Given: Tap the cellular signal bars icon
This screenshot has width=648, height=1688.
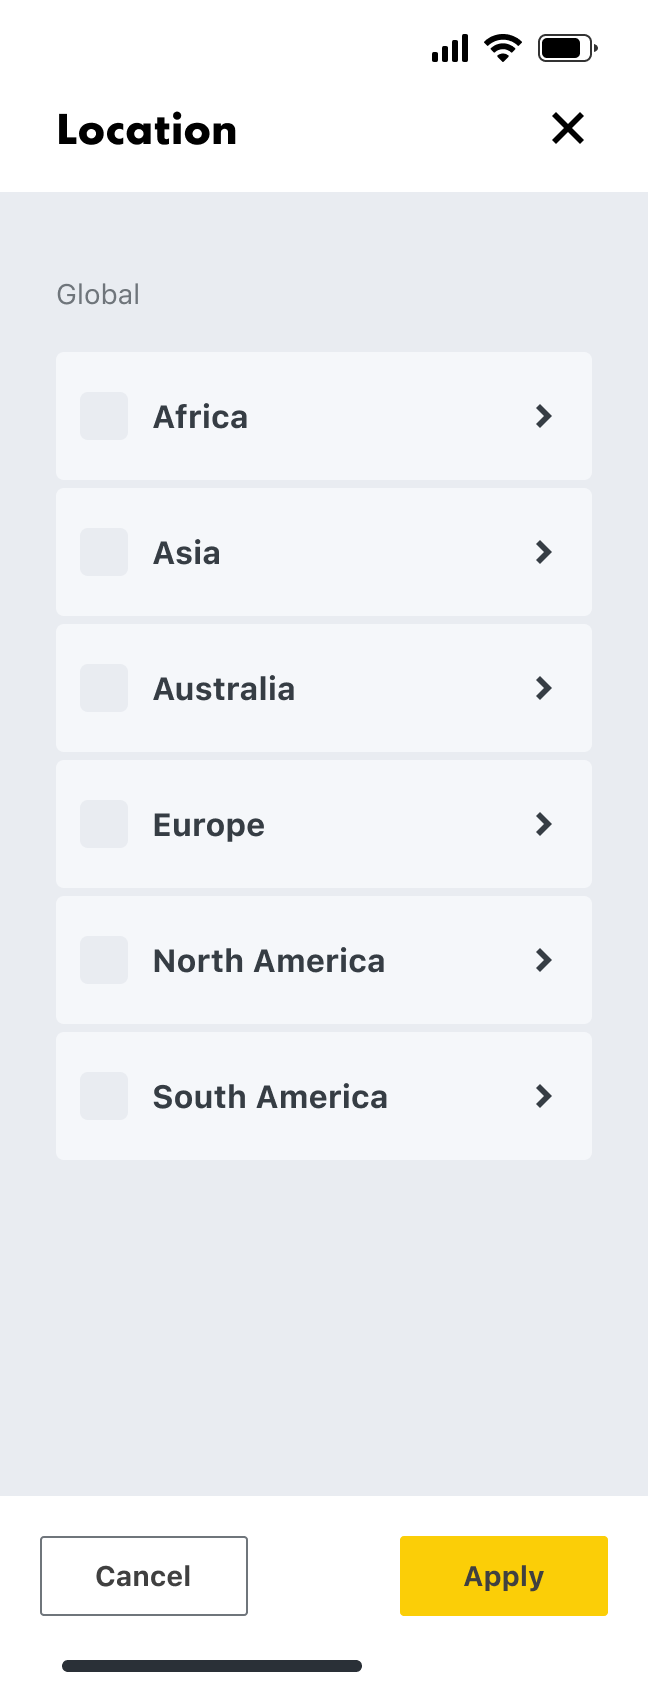Looking at the screenshot, I should point(450,48).
